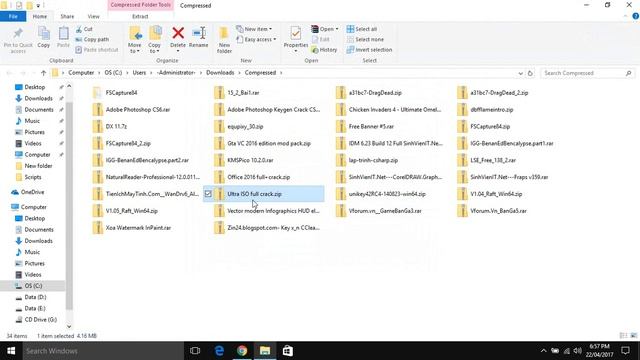Click Select all in the ribbon
Viewport: 640px width, 360px height.
(362, 29)
